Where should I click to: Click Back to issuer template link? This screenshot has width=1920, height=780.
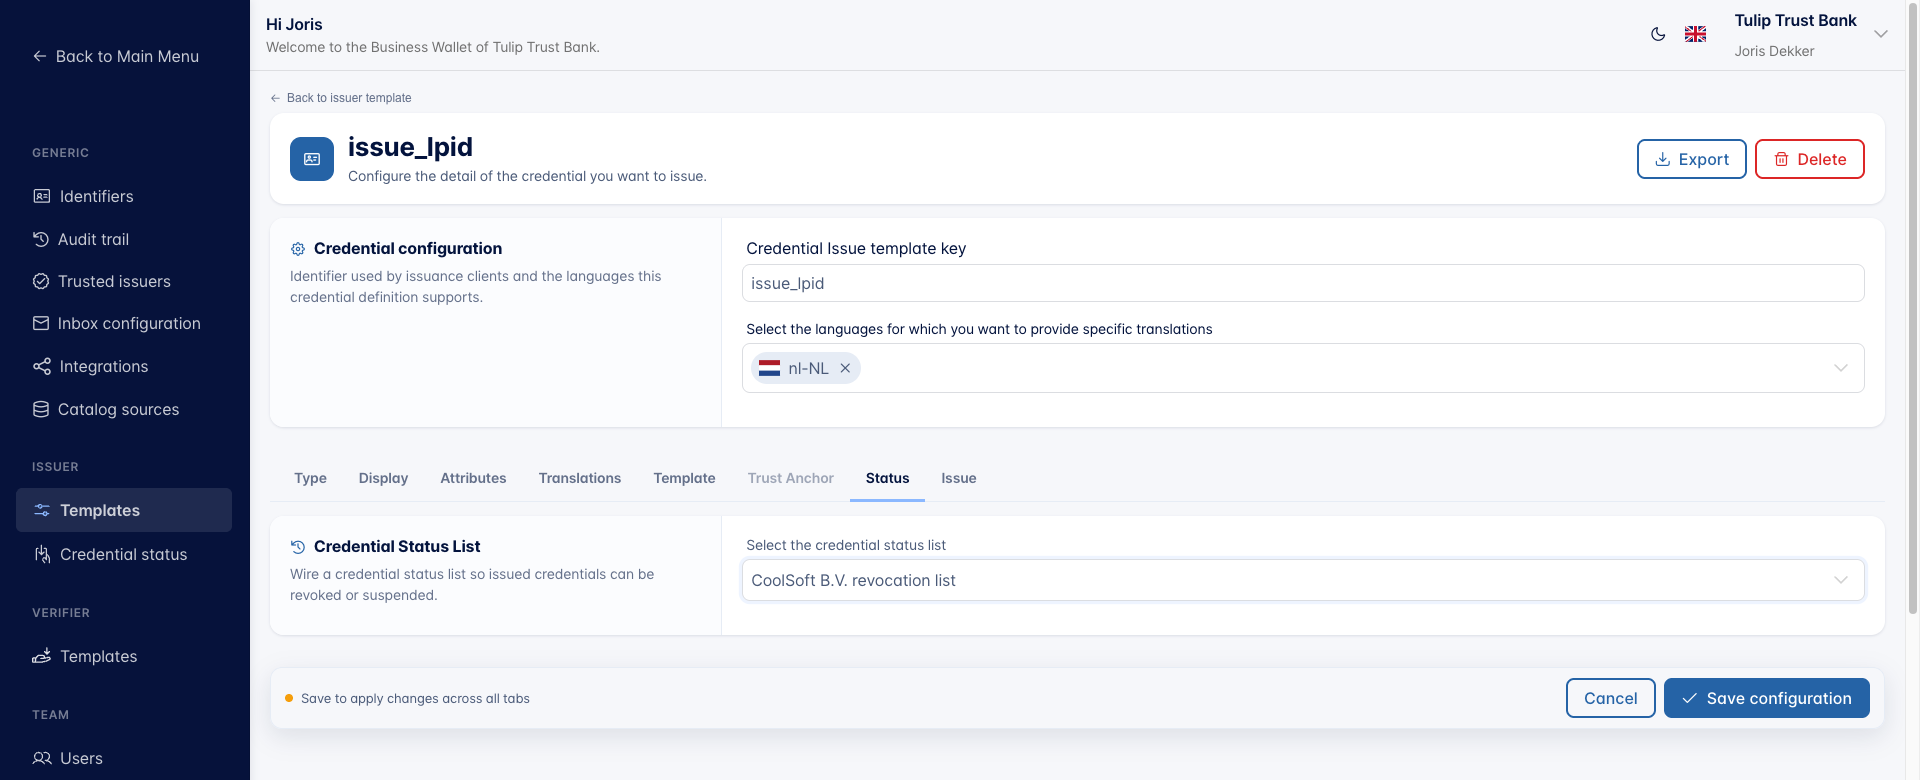(x=341, y=98)
